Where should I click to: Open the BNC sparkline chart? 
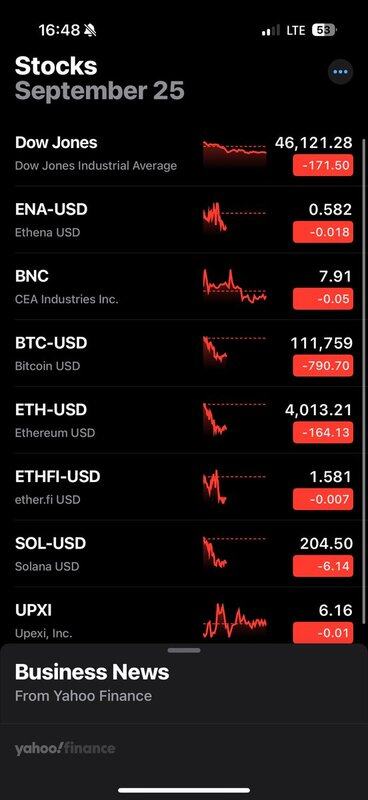point(234,287)
